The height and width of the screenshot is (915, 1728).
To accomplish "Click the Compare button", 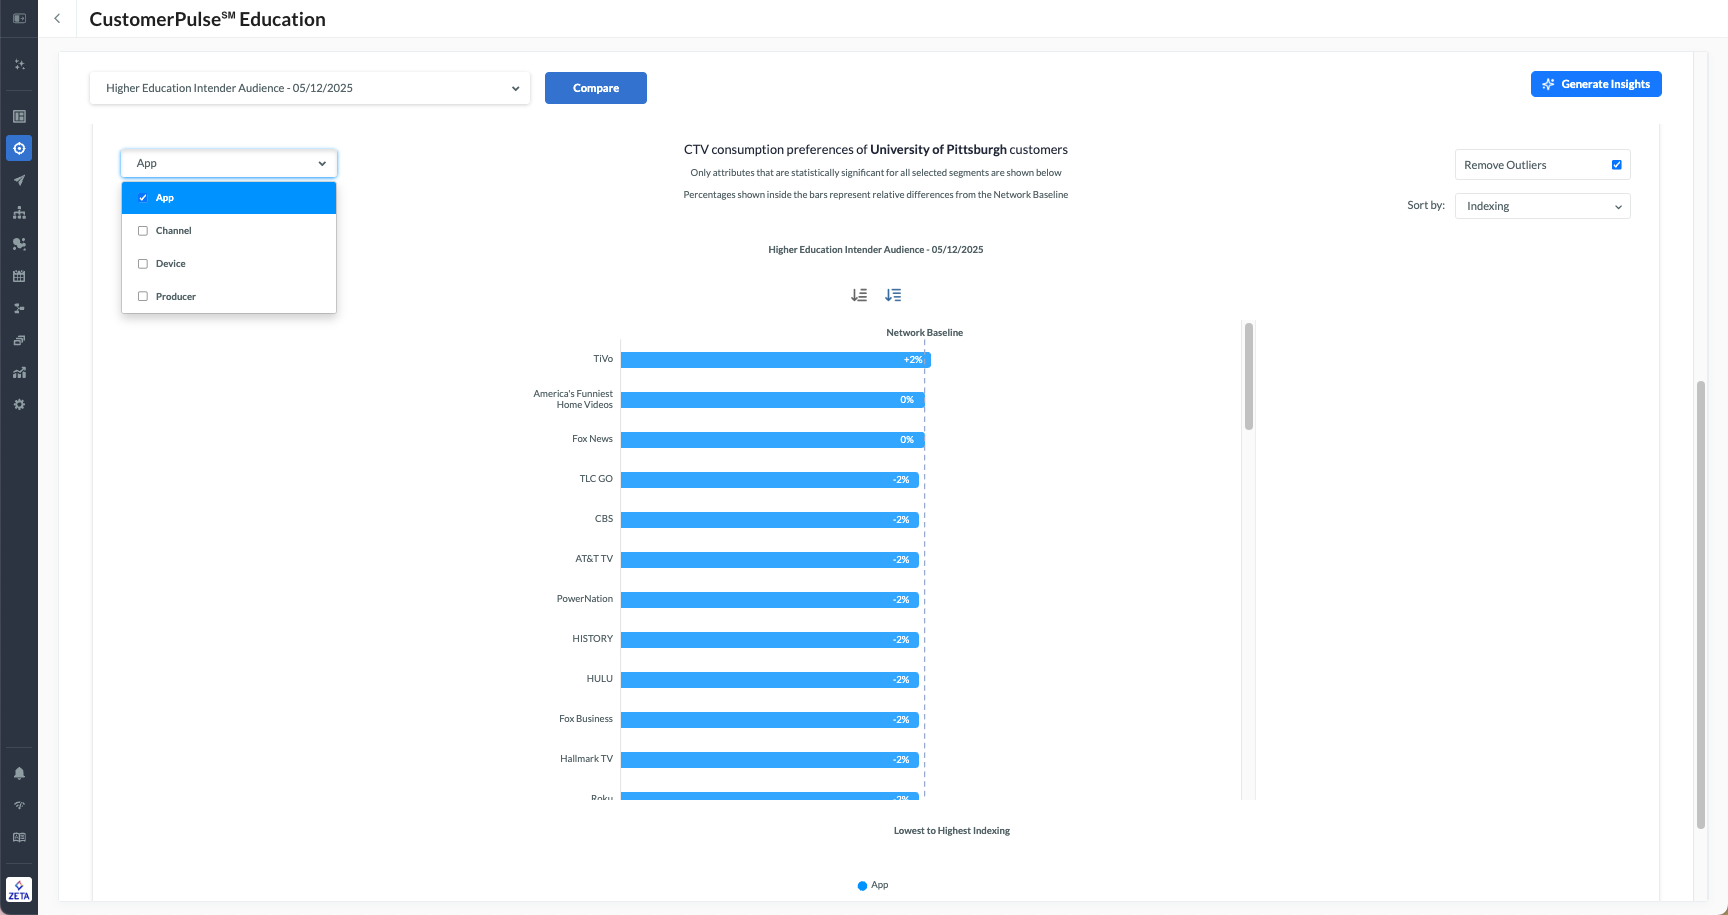I will 596,88.
